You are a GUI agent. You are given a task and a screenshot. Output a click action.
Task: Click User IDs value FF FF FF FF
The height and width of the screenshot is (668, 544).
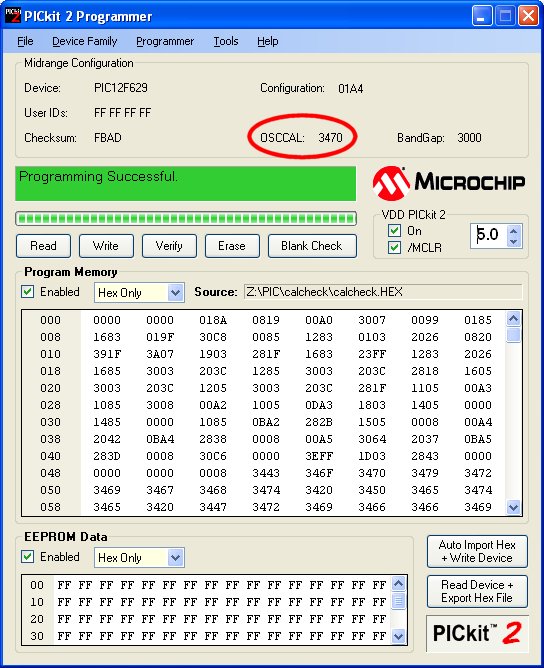123,113
